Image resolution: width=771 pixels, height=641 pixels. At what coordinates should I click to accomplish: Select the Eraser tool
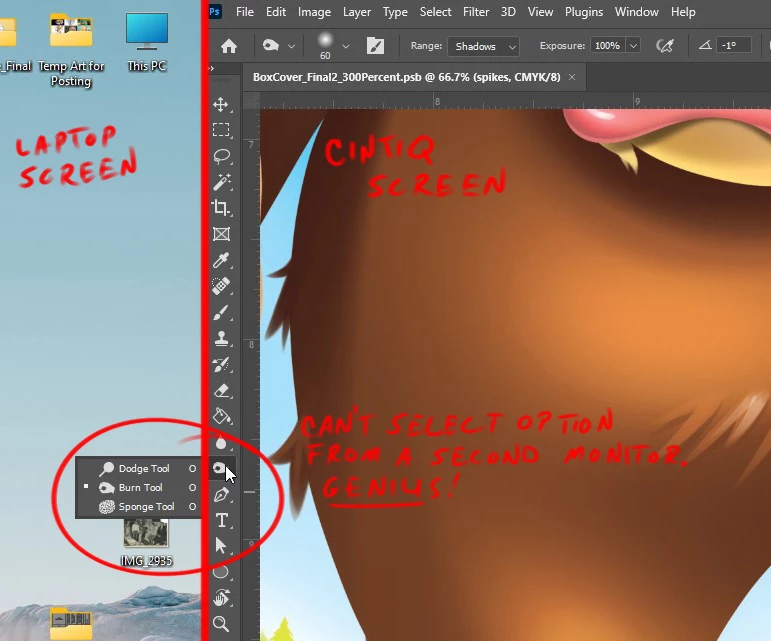[221, 391]
